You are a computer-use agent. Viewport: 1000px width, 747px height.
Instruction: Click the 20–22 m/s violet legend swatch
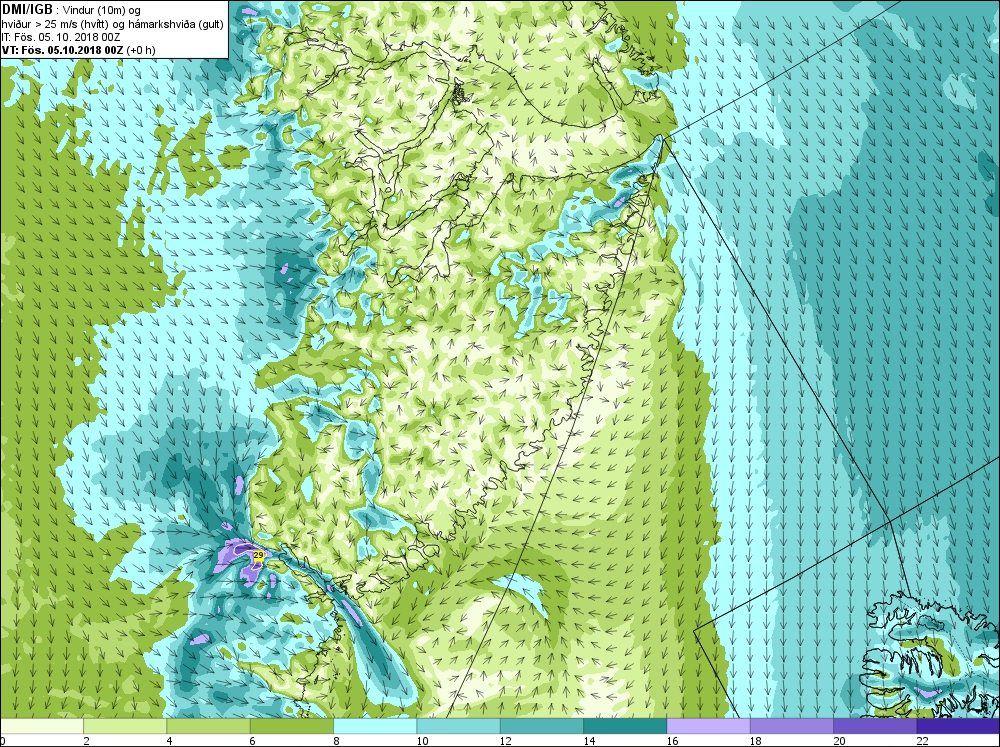(874, 726)
